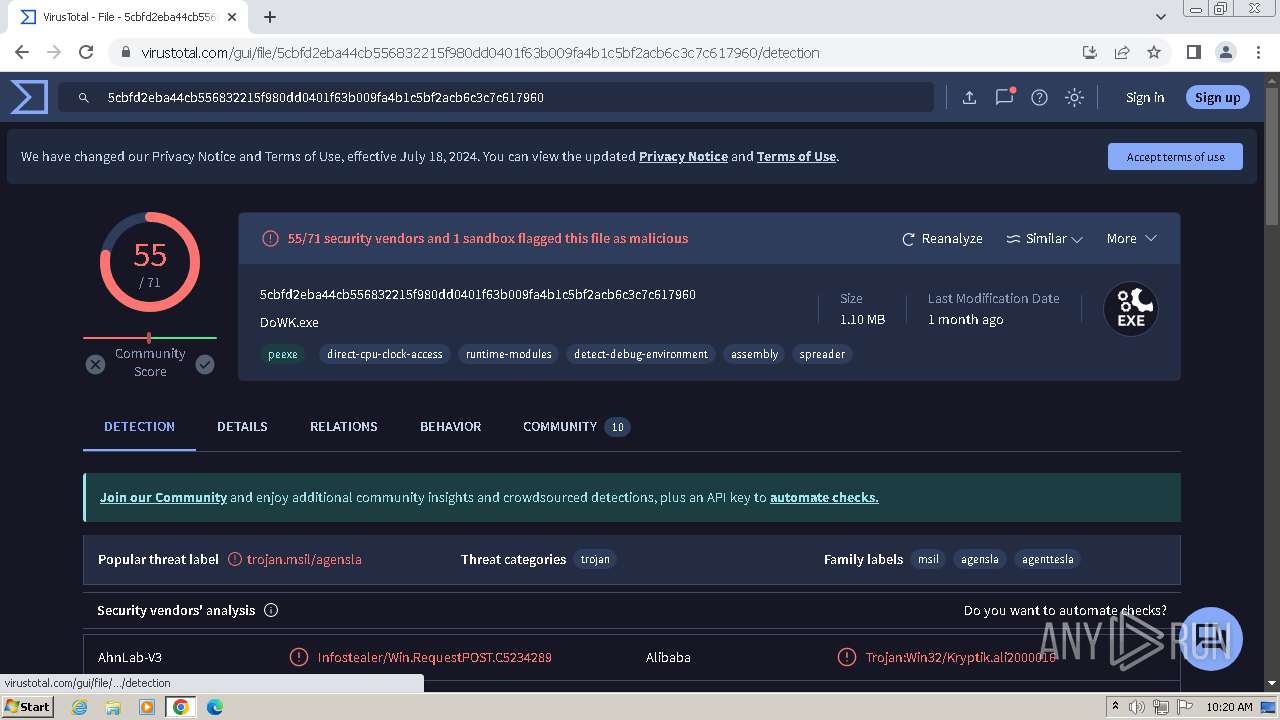Switch to the BEHAVIOR tab
Screen dimensions: 1280x720
pyautogui.click(x=450, y=426)
